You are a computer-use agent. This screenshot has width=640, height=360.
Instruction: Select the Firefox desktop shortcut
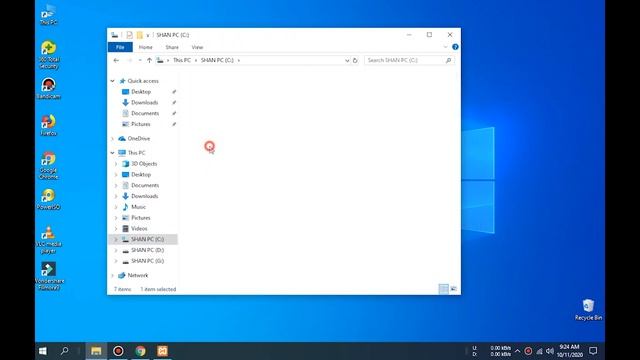click(x=49, y=125)
